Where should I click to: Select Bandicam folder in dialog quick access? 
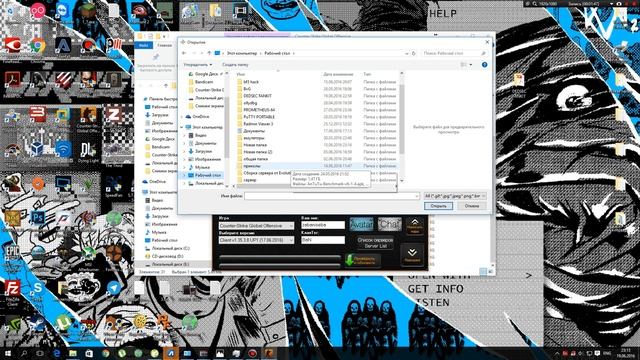click(x=204, y=82)
